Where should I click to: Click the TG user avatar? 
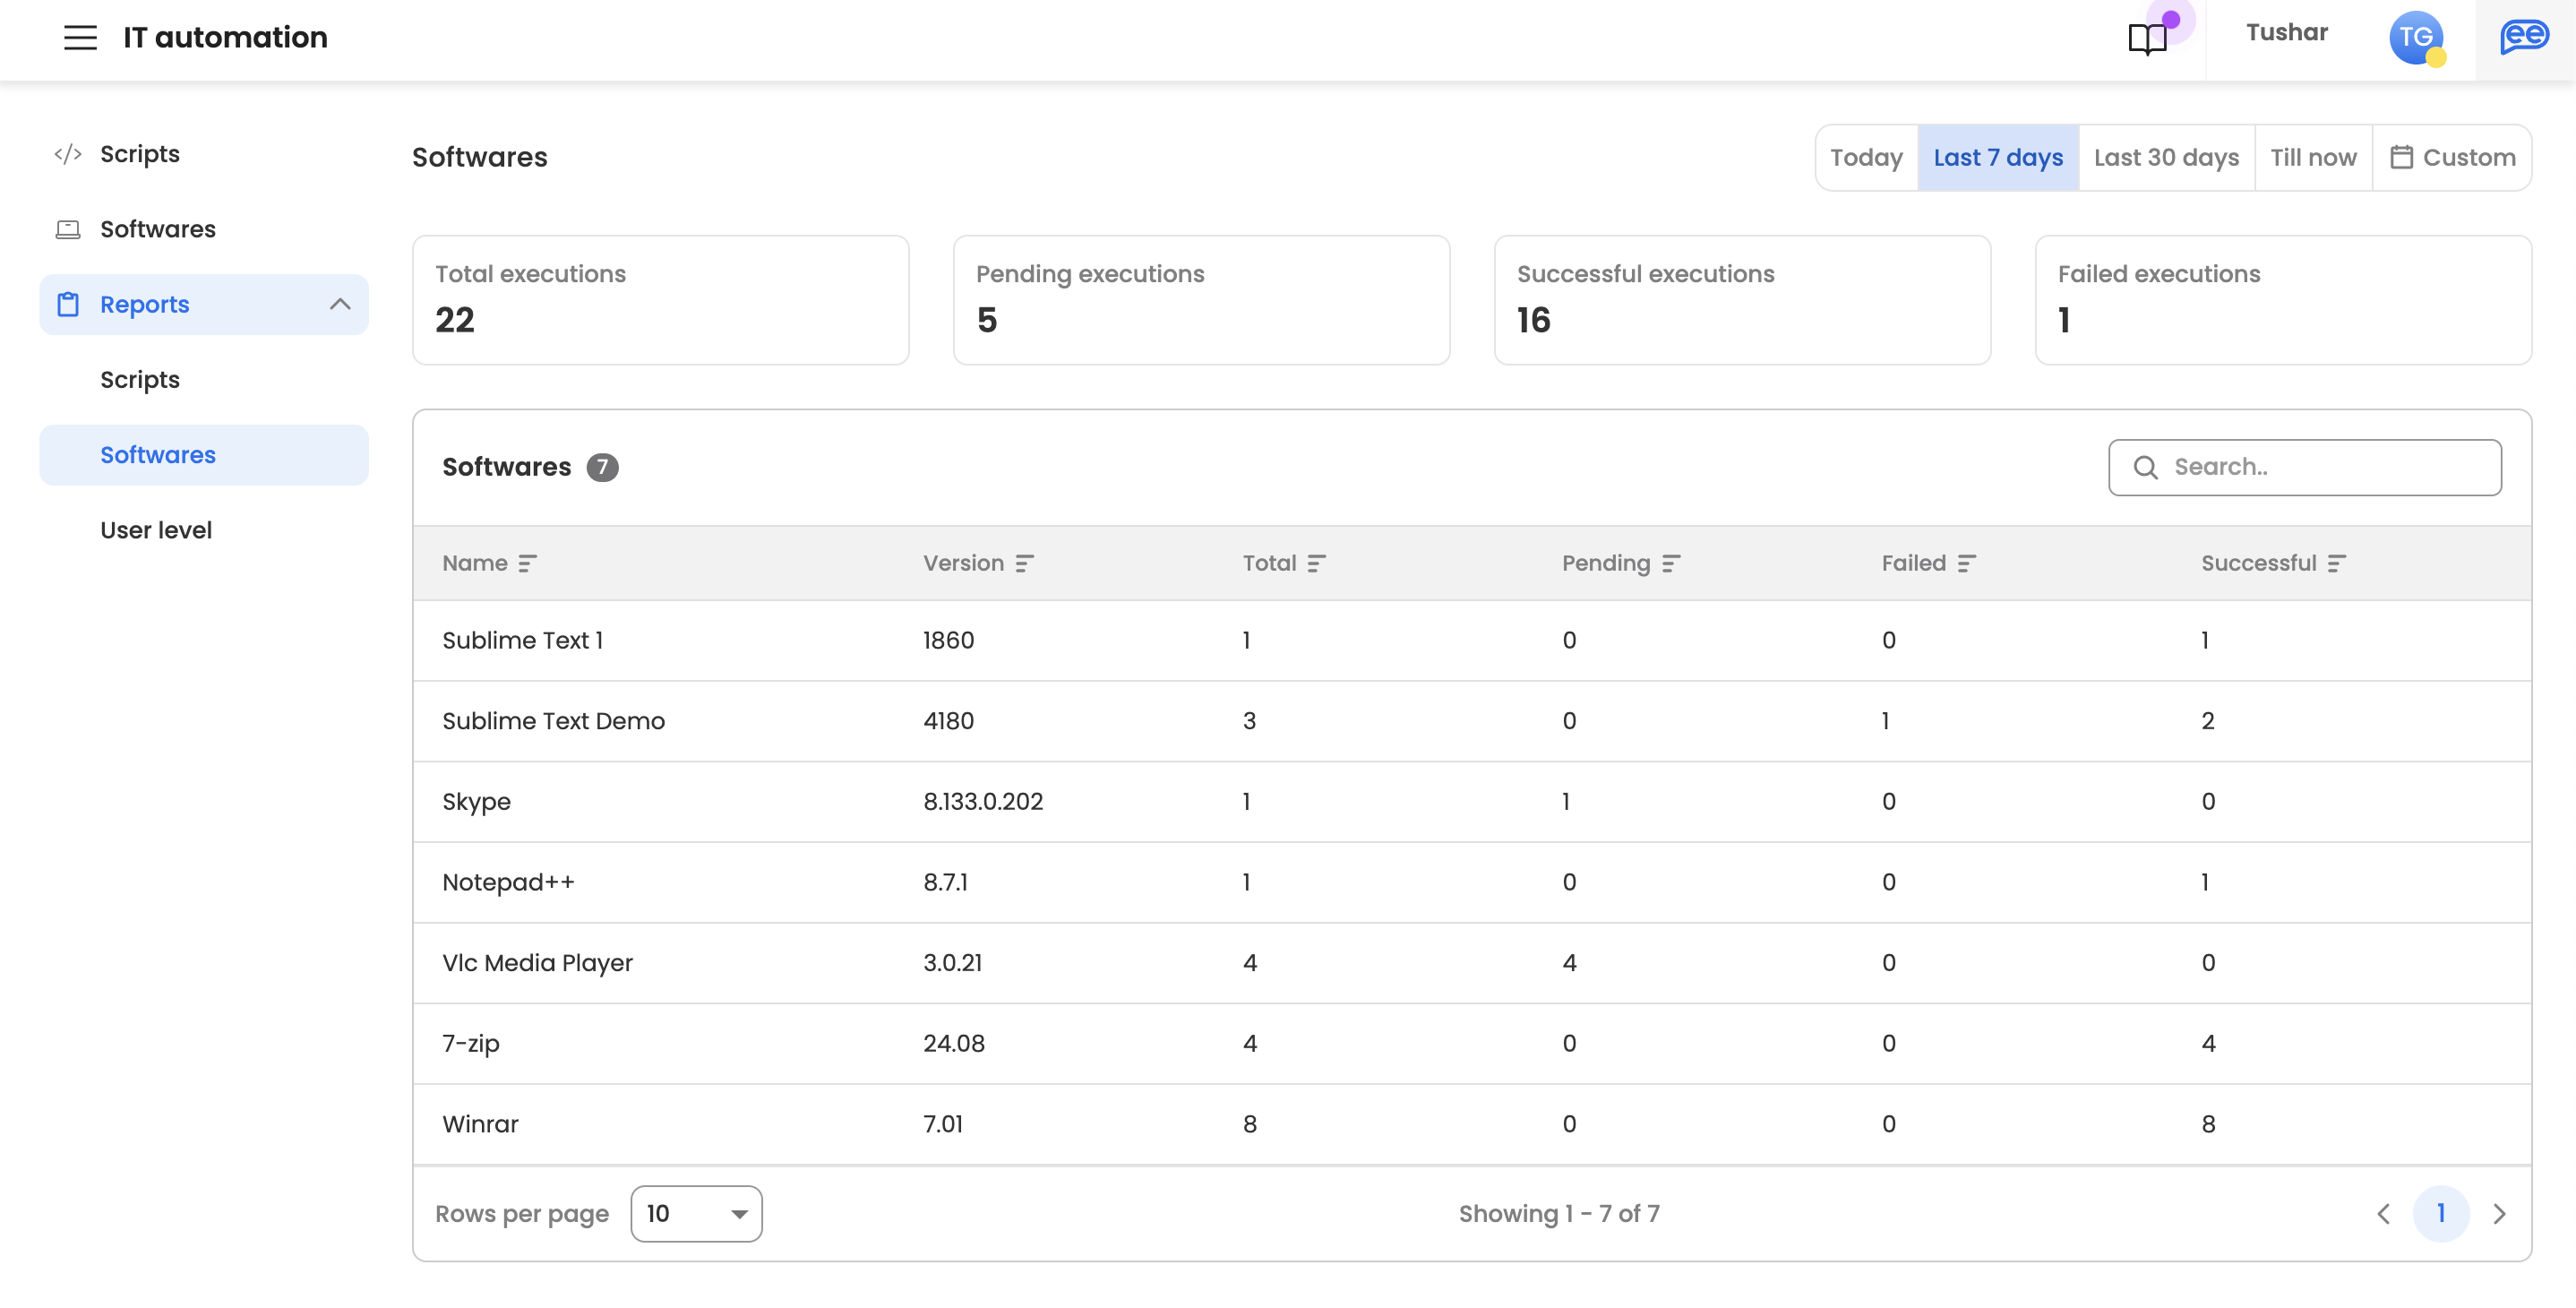coord(2415,38)
